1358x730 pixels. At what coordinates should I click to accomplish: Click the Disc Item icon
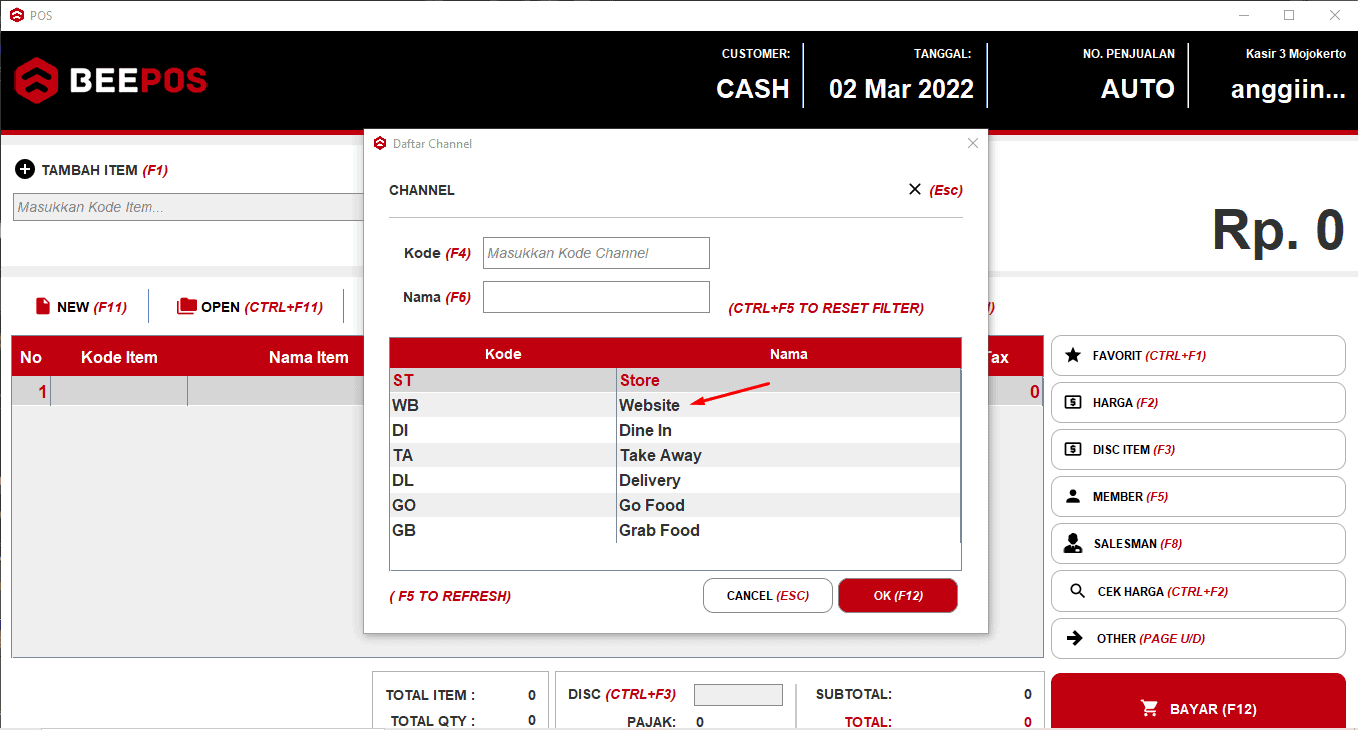click(1073, 449)
